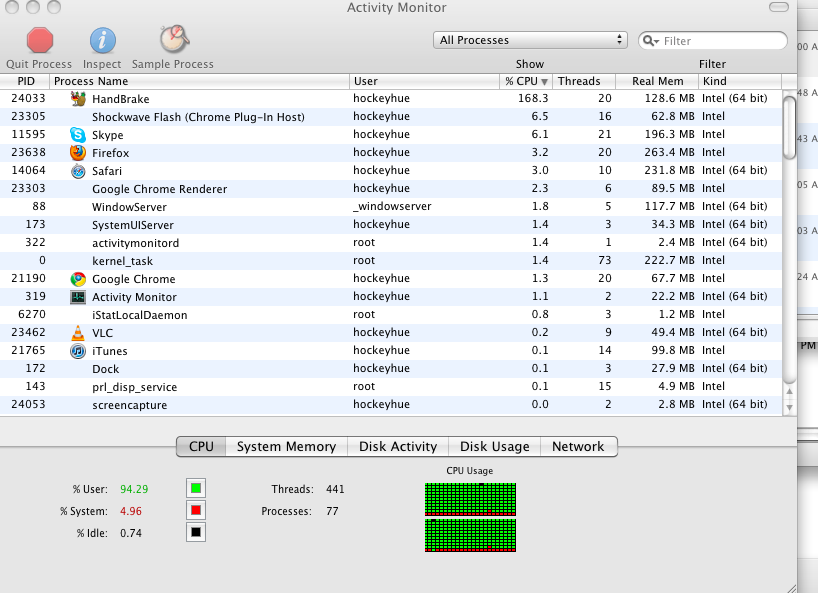Toggle sort order on % CPU column
This screenshot has width=818, height=593.
click(x=526, y=81)
